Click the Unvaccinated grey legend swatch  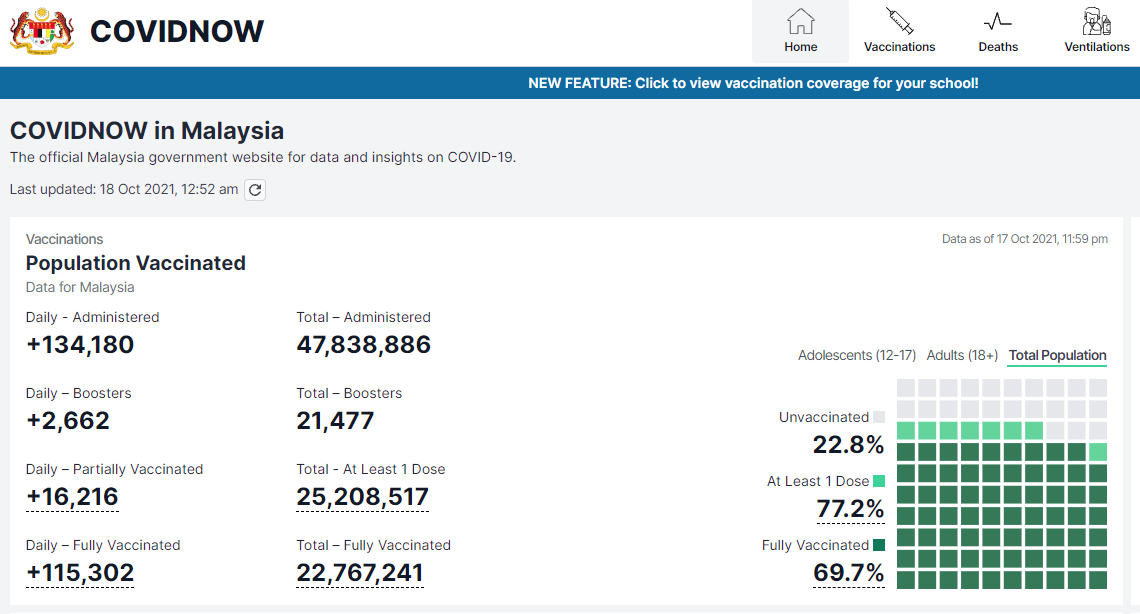[x=879, y=417]
